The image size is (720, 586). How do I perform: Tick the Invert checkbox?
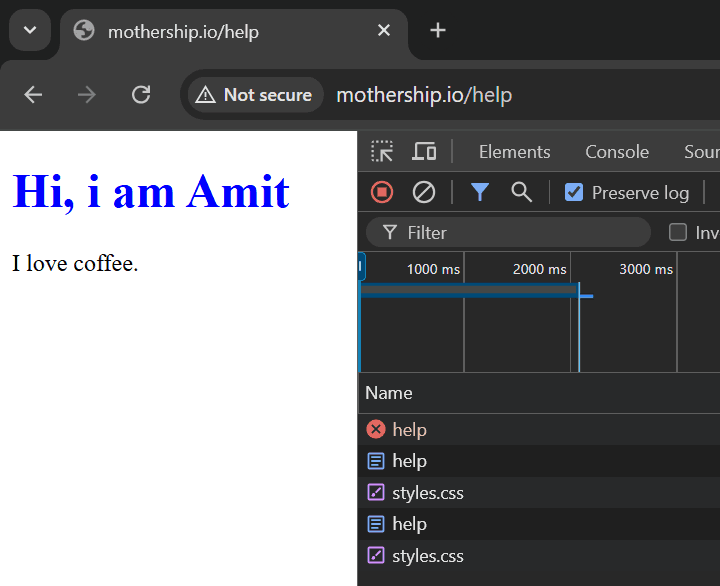tap(678, 232)
